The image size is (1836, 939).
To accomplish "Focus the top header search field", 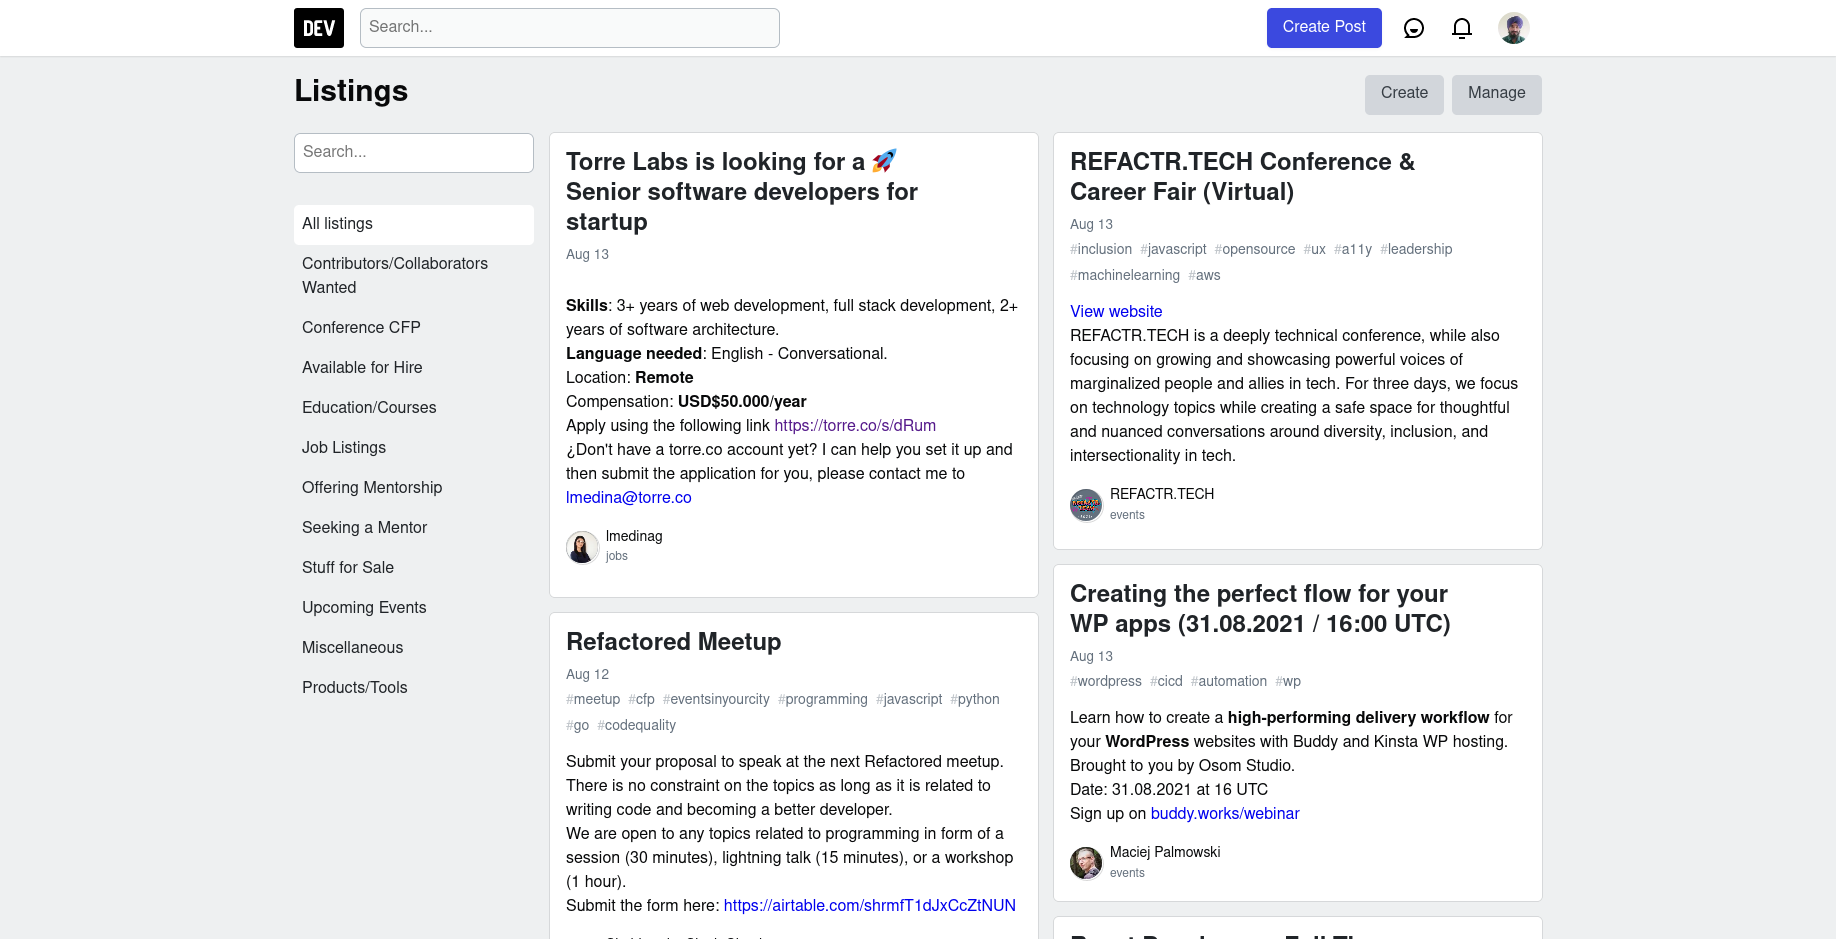I will [x=569, y=28].
